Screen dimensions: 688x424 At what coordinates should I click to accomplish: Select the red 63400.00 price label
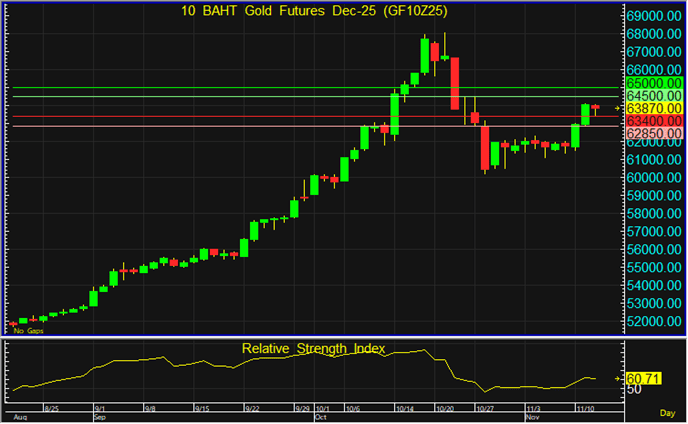[x=654, y=120]
